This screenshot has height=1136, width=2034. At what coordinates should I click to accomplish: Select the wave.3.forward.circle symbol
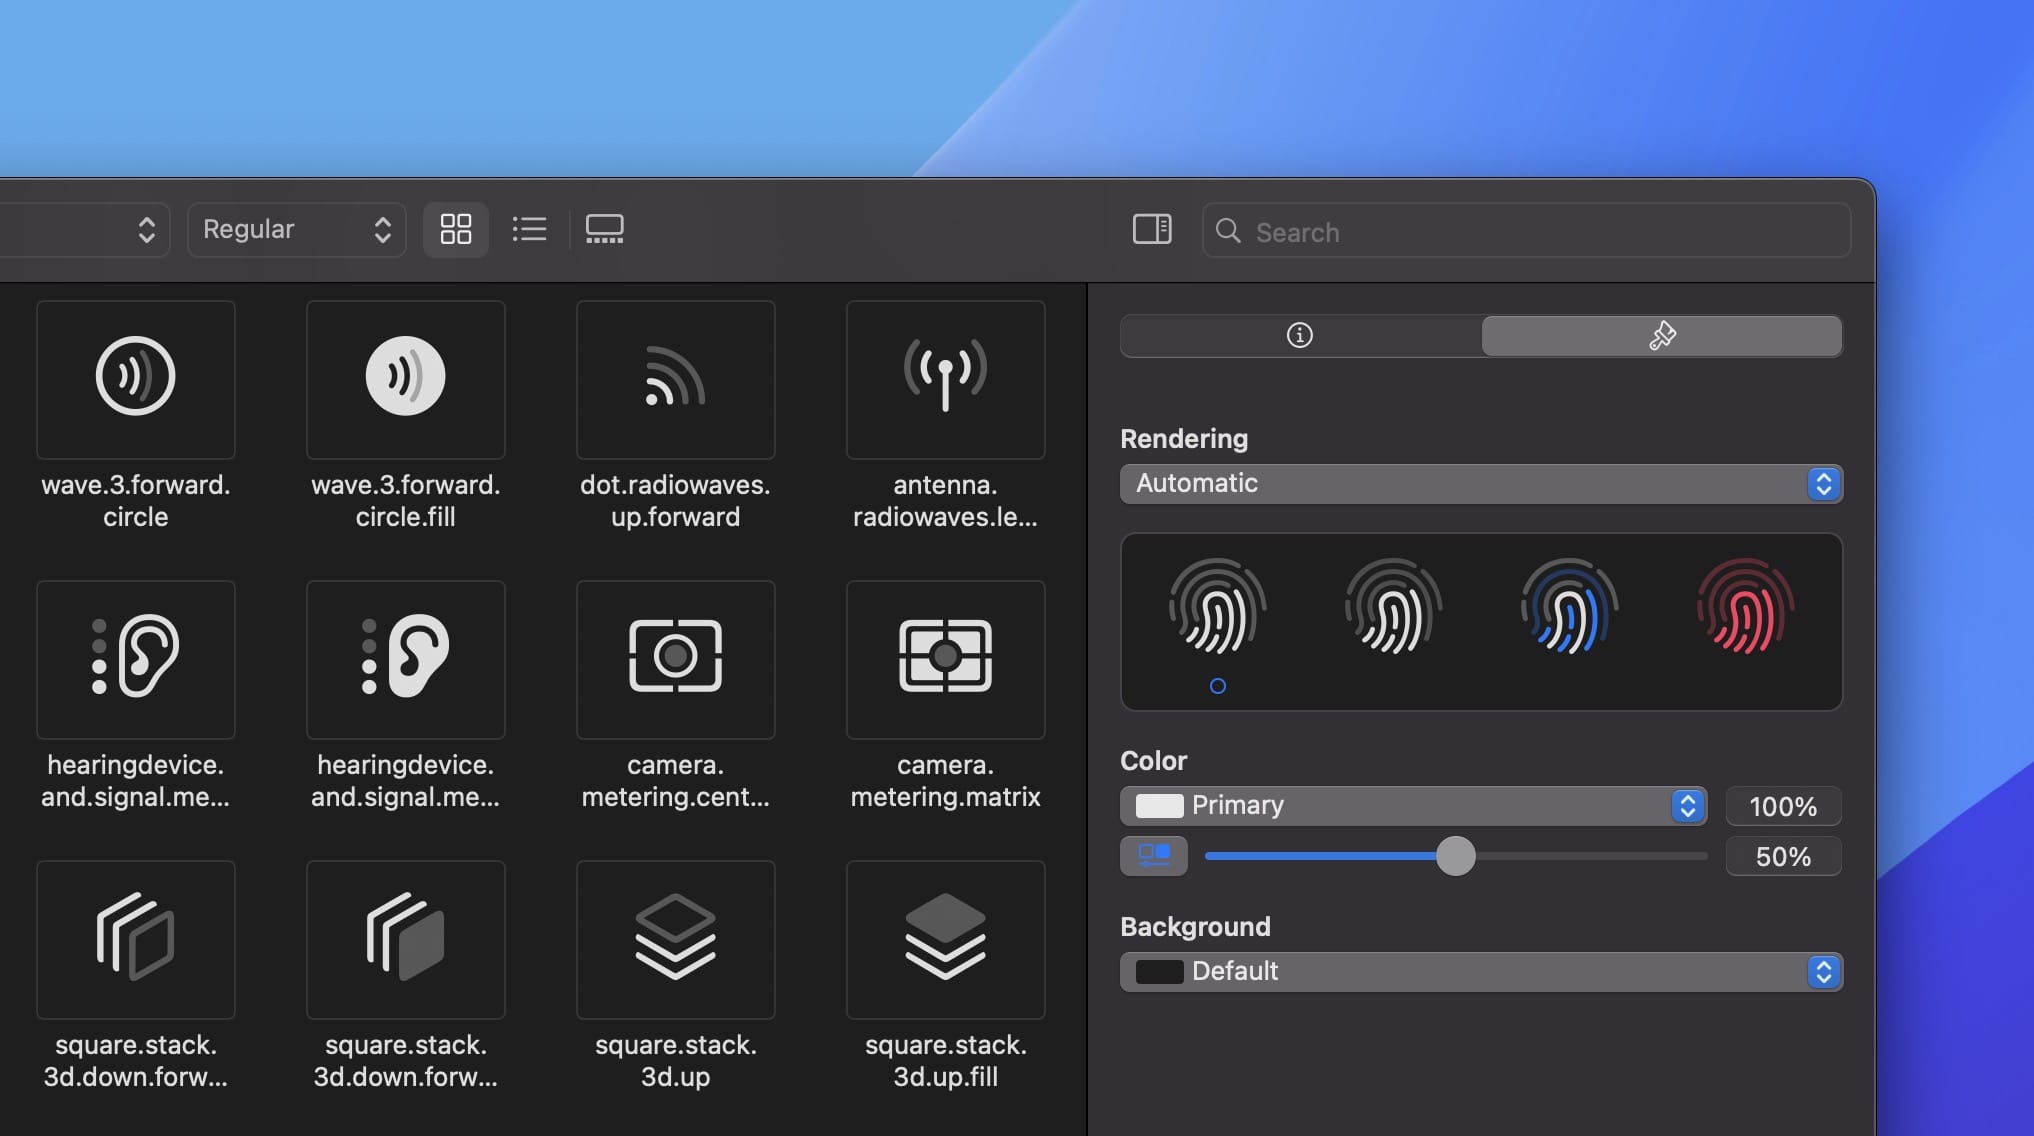136,380
